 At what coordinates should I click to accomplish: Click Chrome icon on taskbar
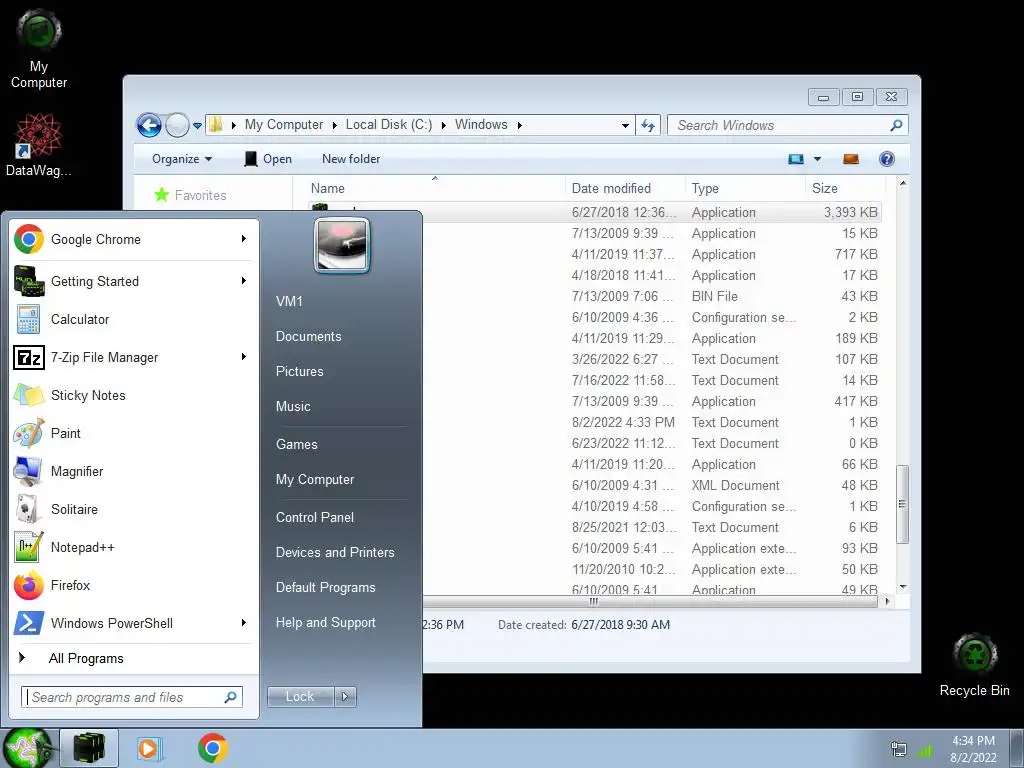(213, 748)
